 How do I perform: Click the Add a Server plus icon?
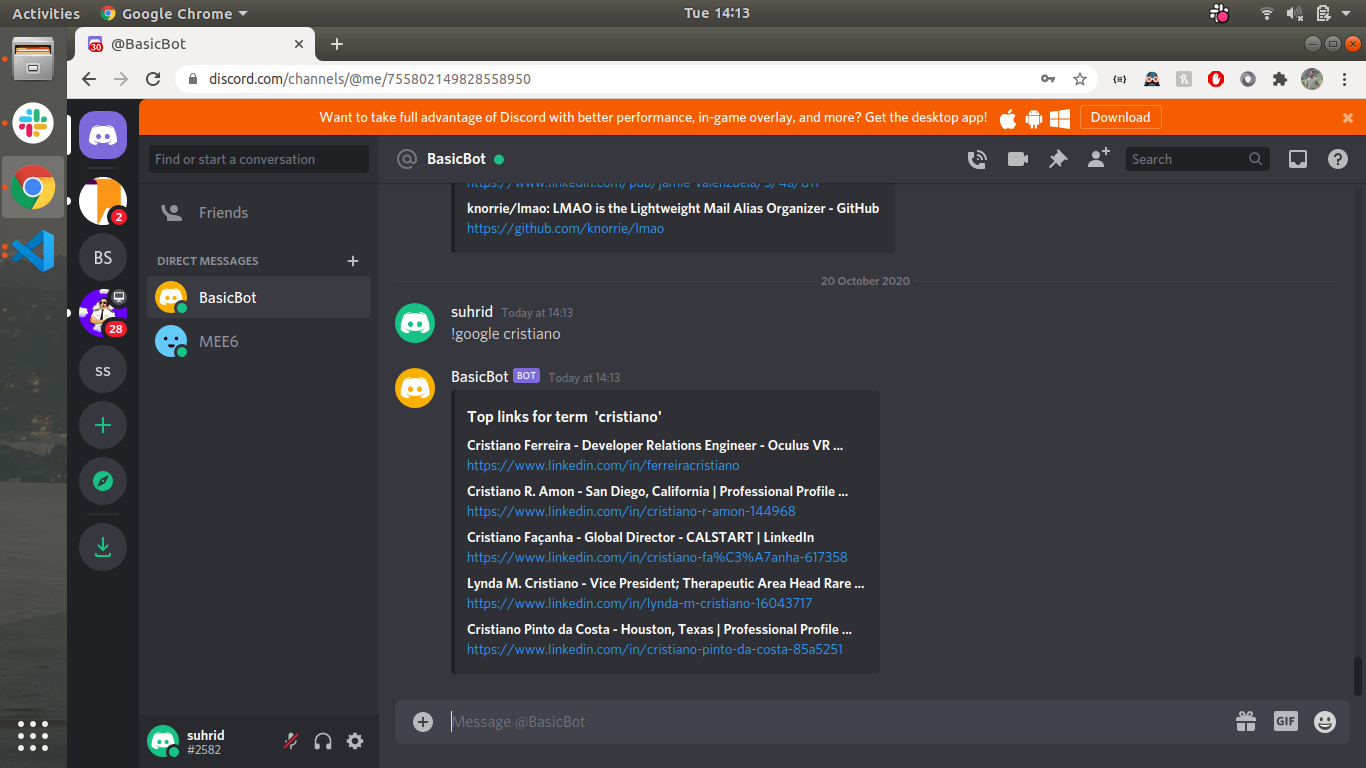(103, 425)
